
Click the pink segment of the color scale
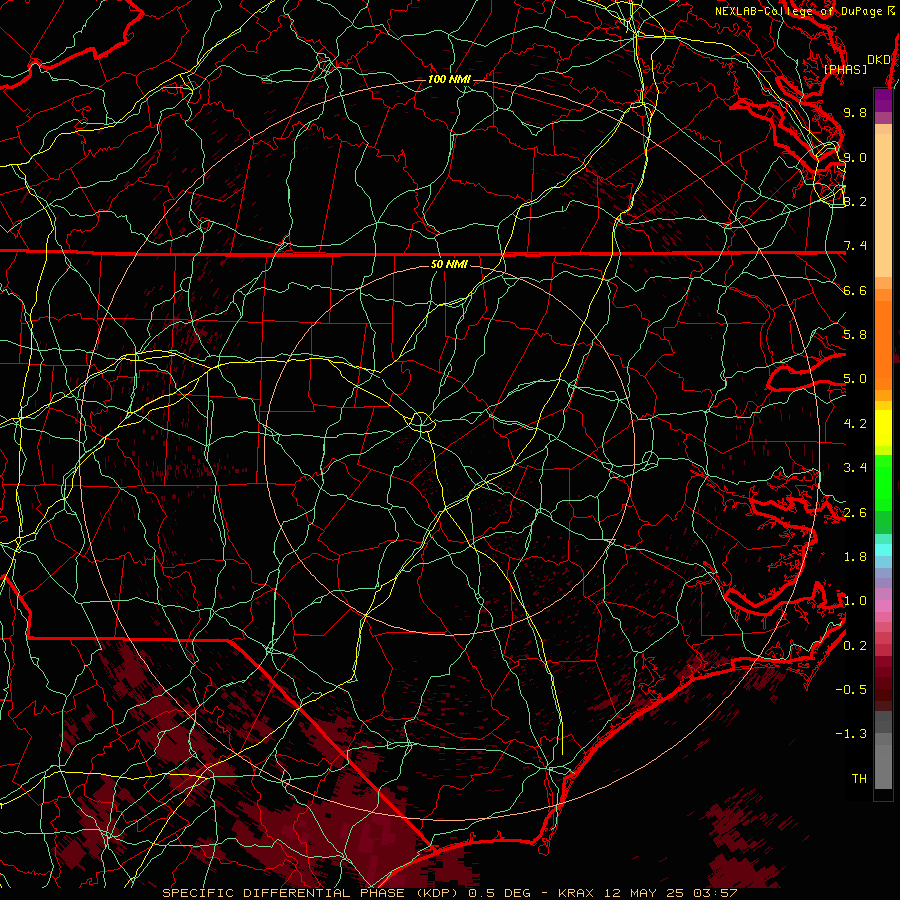point(883,606)
